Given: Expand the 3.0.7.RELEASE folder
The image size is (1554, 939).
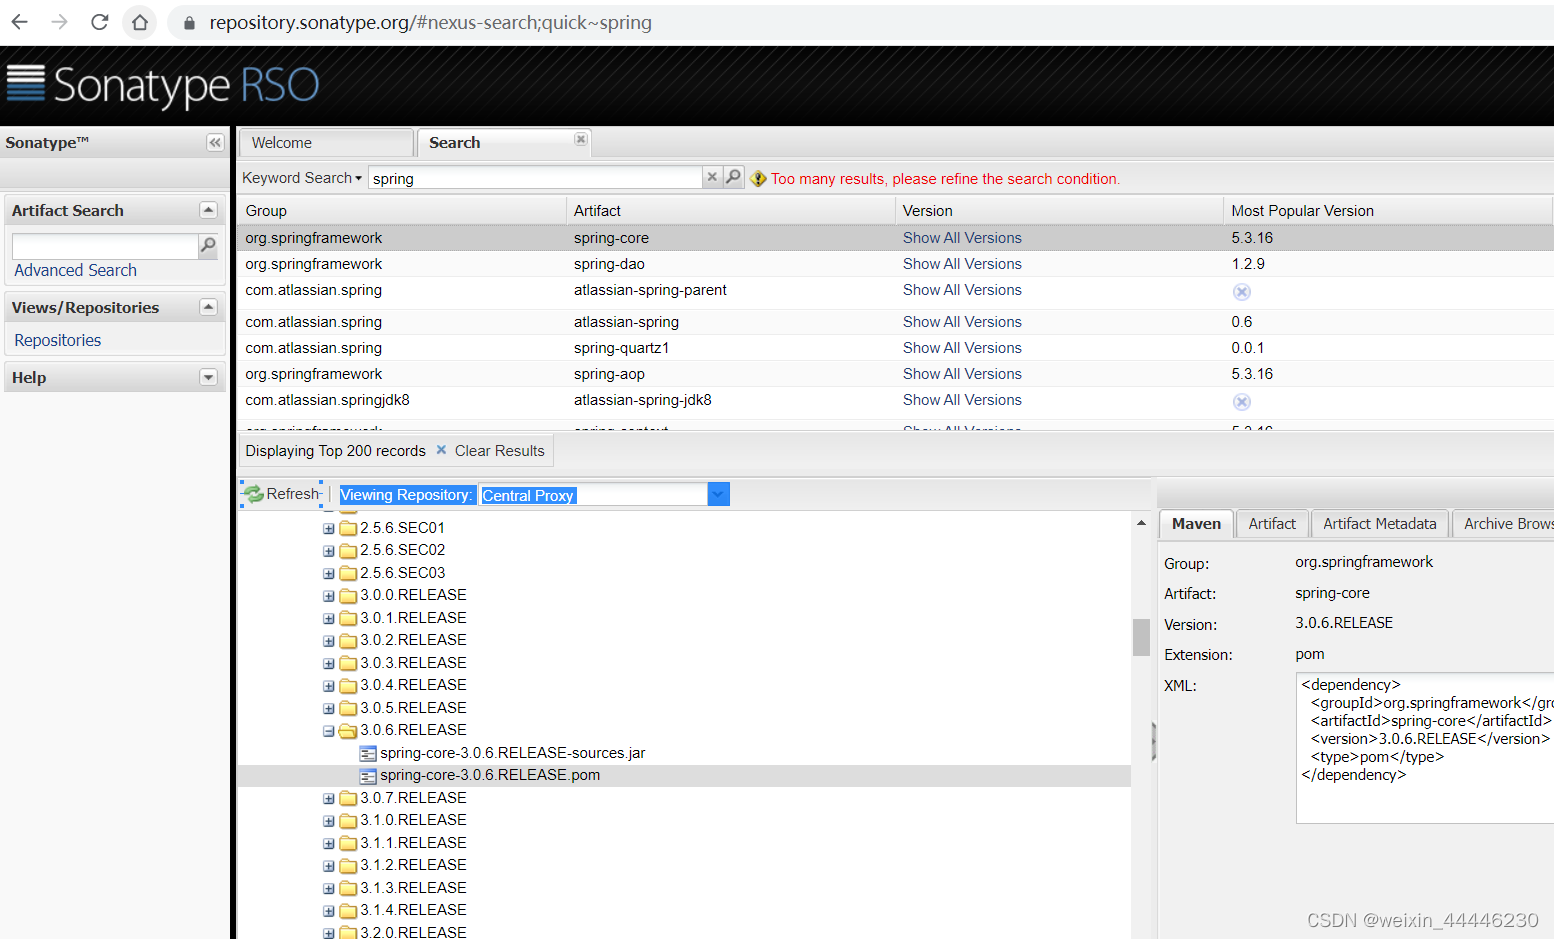Looking at the screenshot, I should pyautogui.click(x=328, y=798).
